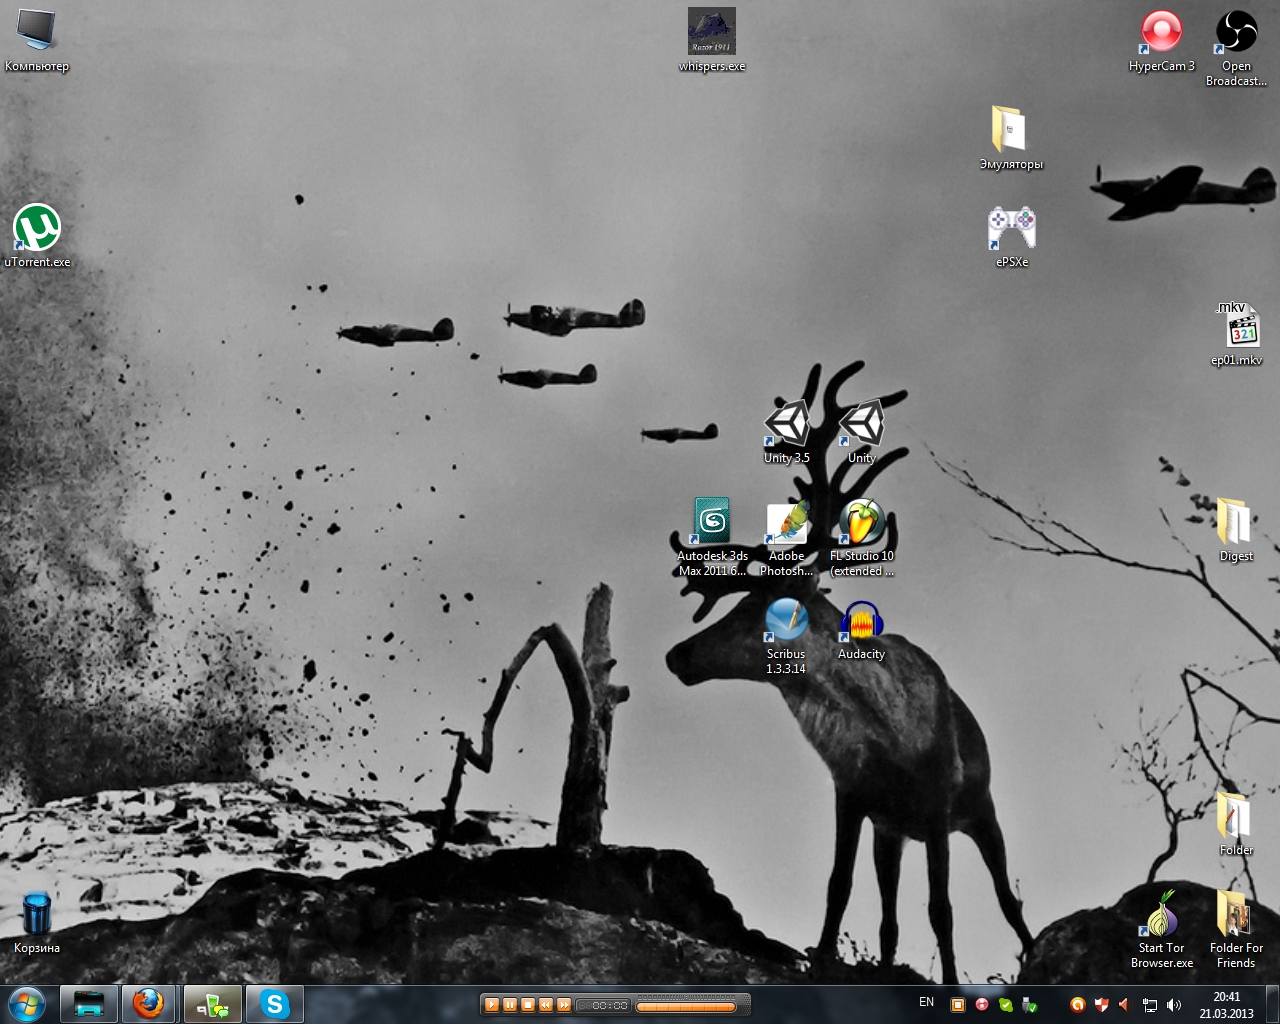Image resolution: width=1280 pixels, height=1024 pixels.
Task: Open the uTorrent.exe desktop icon
Action: click(x=37, y=230)
